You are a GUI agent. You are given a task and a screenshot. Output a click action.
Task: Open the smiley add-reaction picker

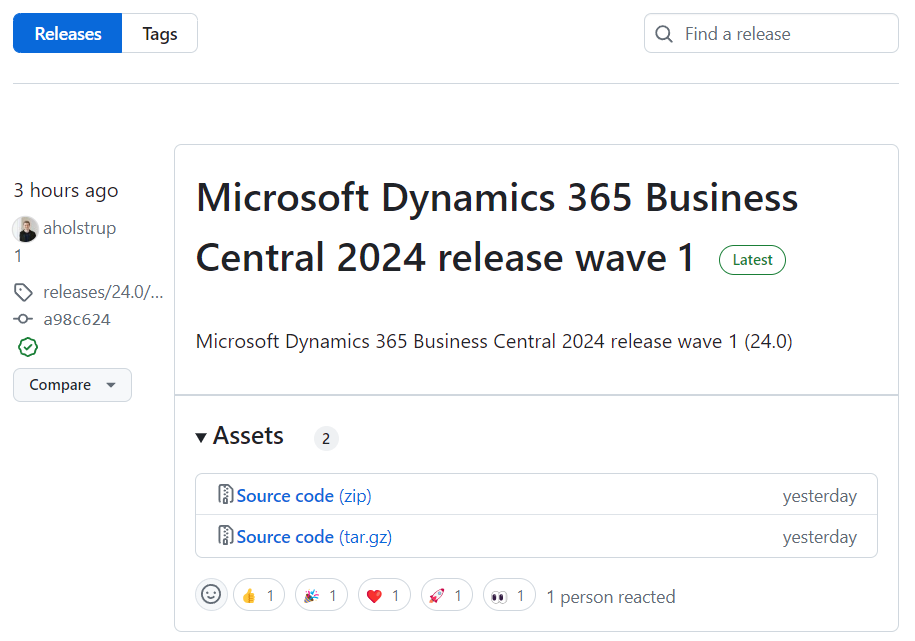[211, 594]
